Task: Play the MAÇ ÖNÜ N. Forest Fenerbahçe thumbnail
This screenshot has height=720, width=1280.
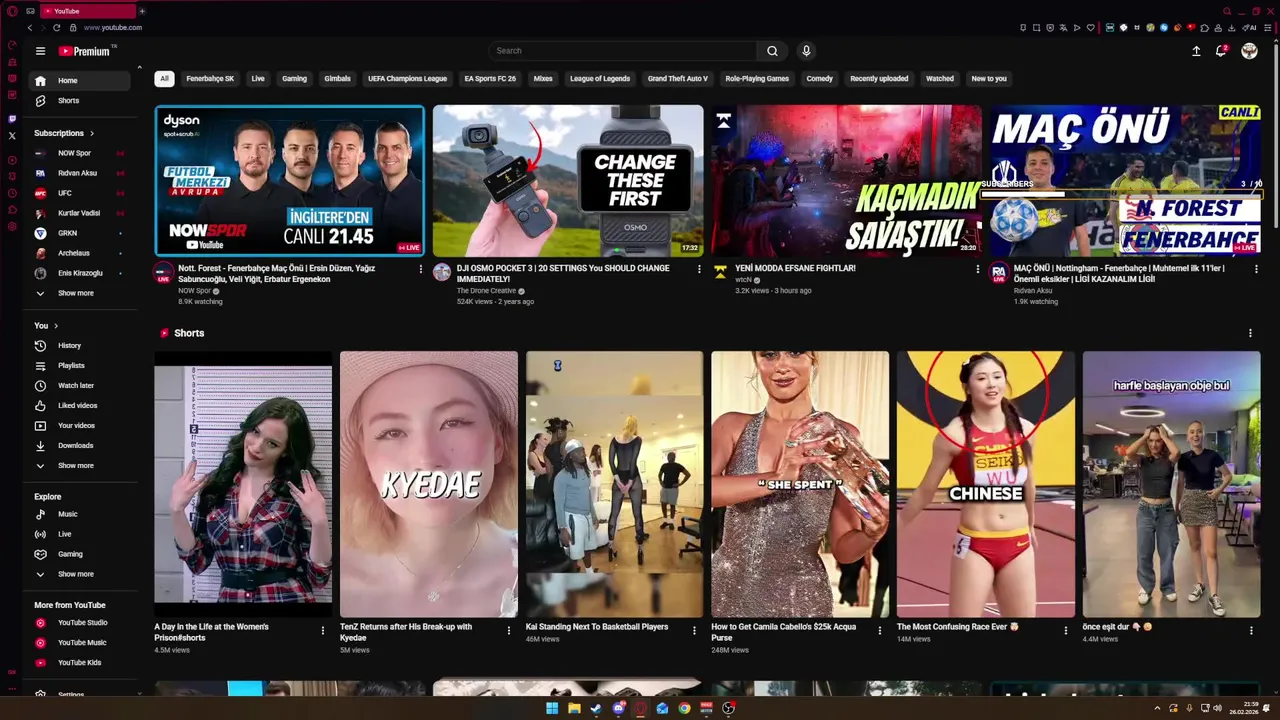Action: click(x=1125, y=181)
